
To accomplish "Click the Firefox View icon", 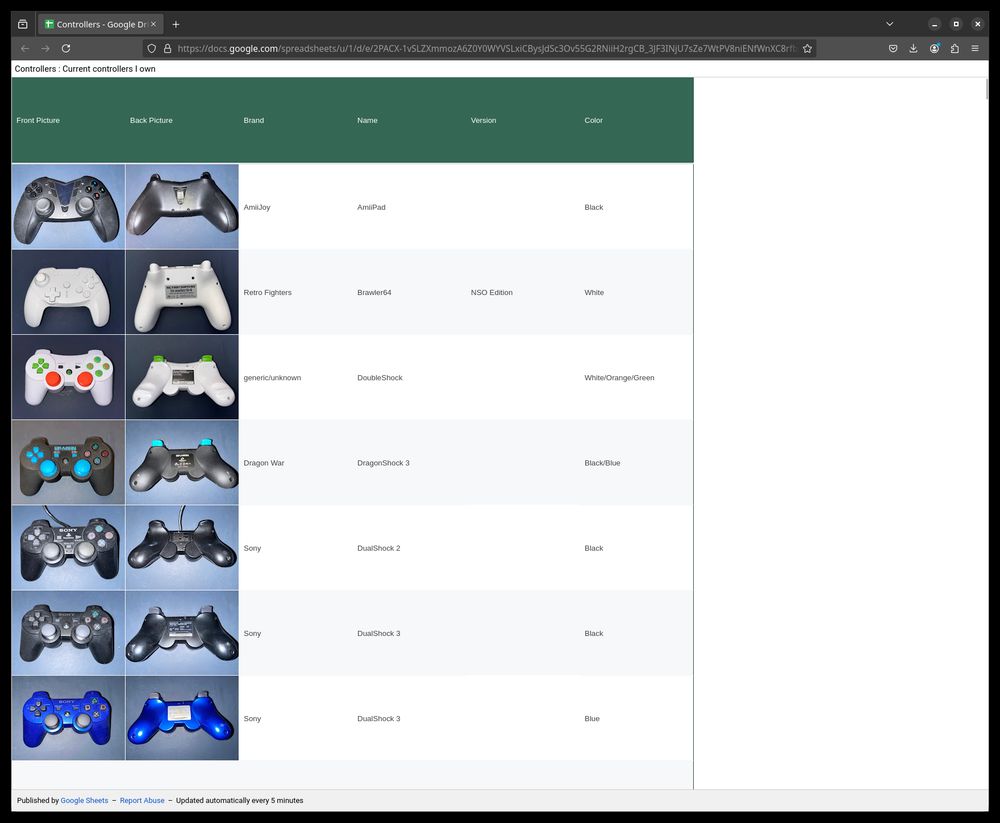I will (x=23, y=24).
